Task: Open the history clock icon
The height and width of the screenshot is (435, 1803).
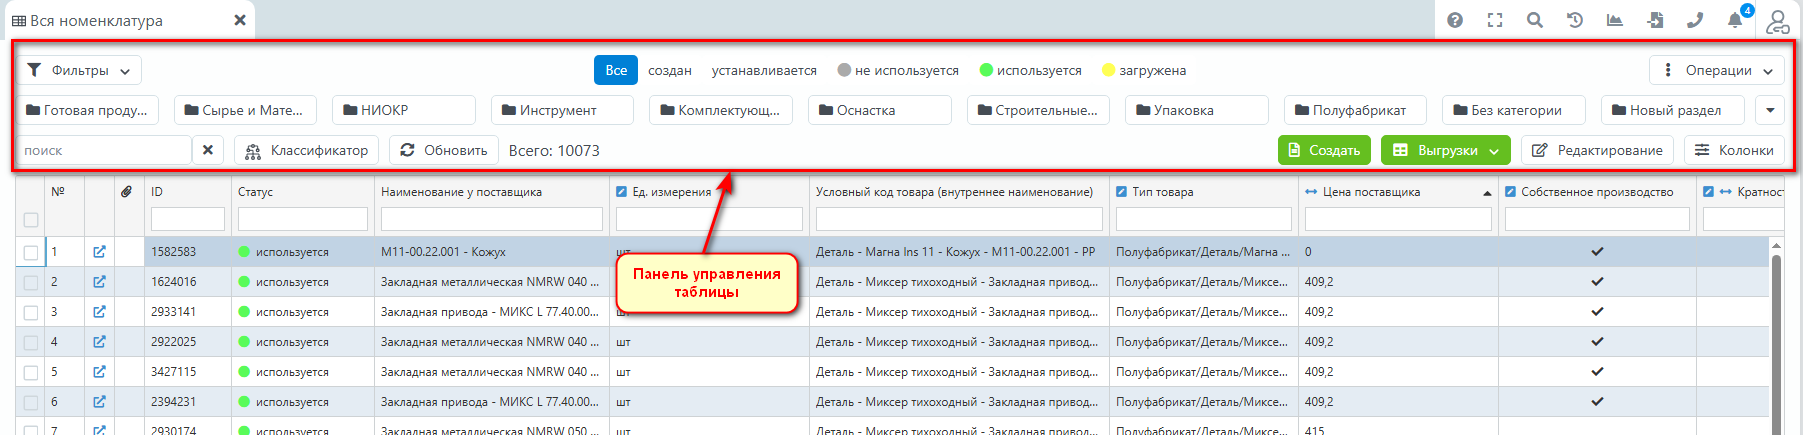Action: (1575, 20)
